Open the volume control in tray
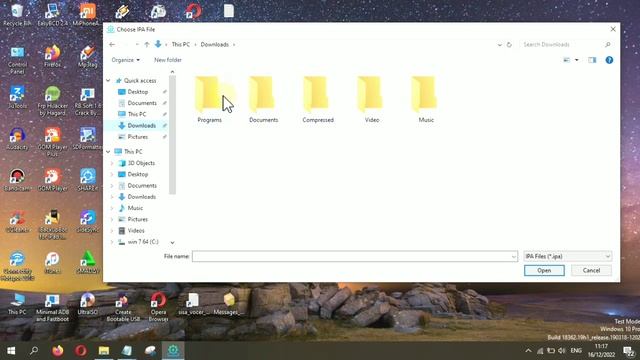Screen dimensions: 640x360 (x=562, y=351)
